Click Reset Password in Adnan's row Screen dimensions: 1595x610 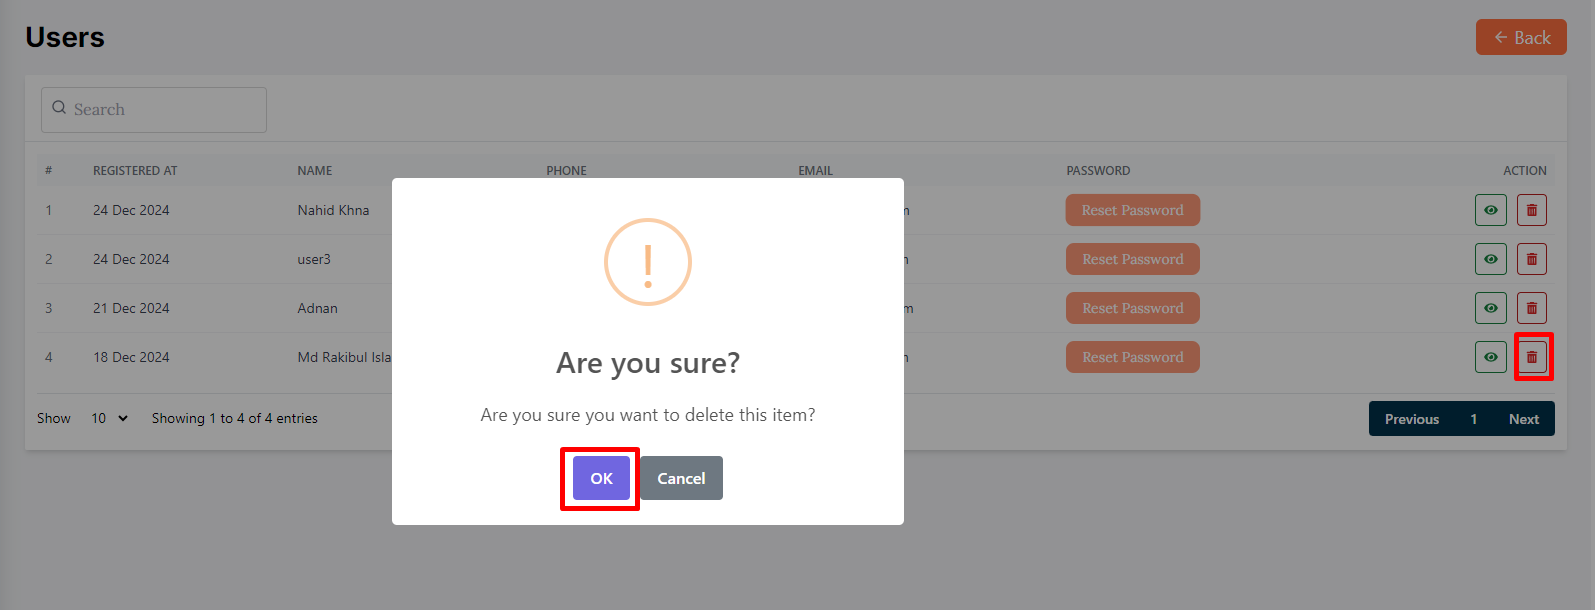click(1132, 308)
